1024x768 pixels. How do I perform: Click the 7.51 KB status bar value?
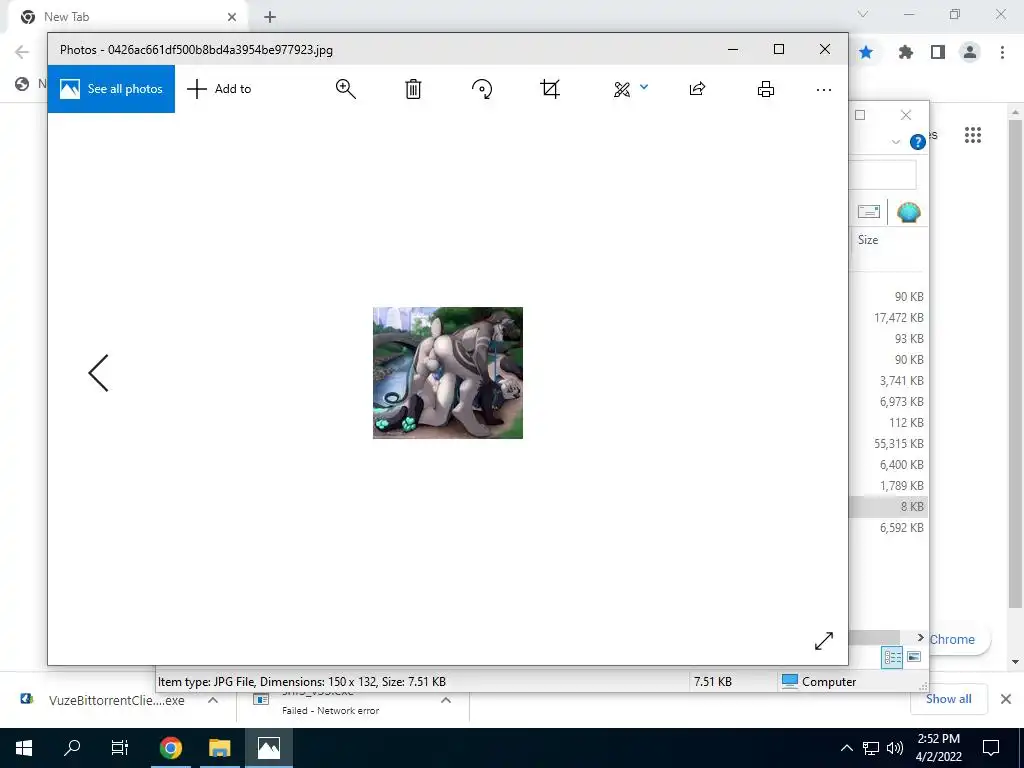tap(712, 682)
